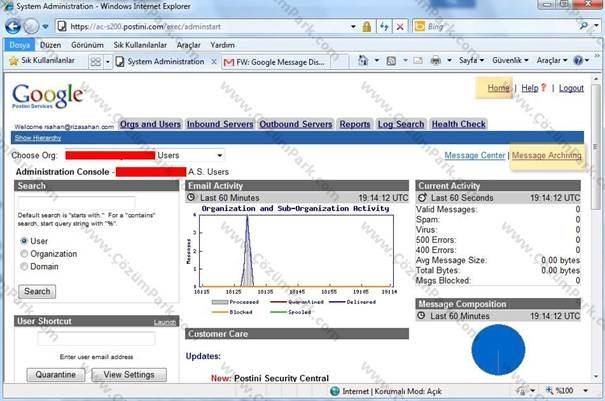Click the Launch link in User Shortcut
Image resolution: width=605 pixels, height=401 pixels.
(165, 322)
